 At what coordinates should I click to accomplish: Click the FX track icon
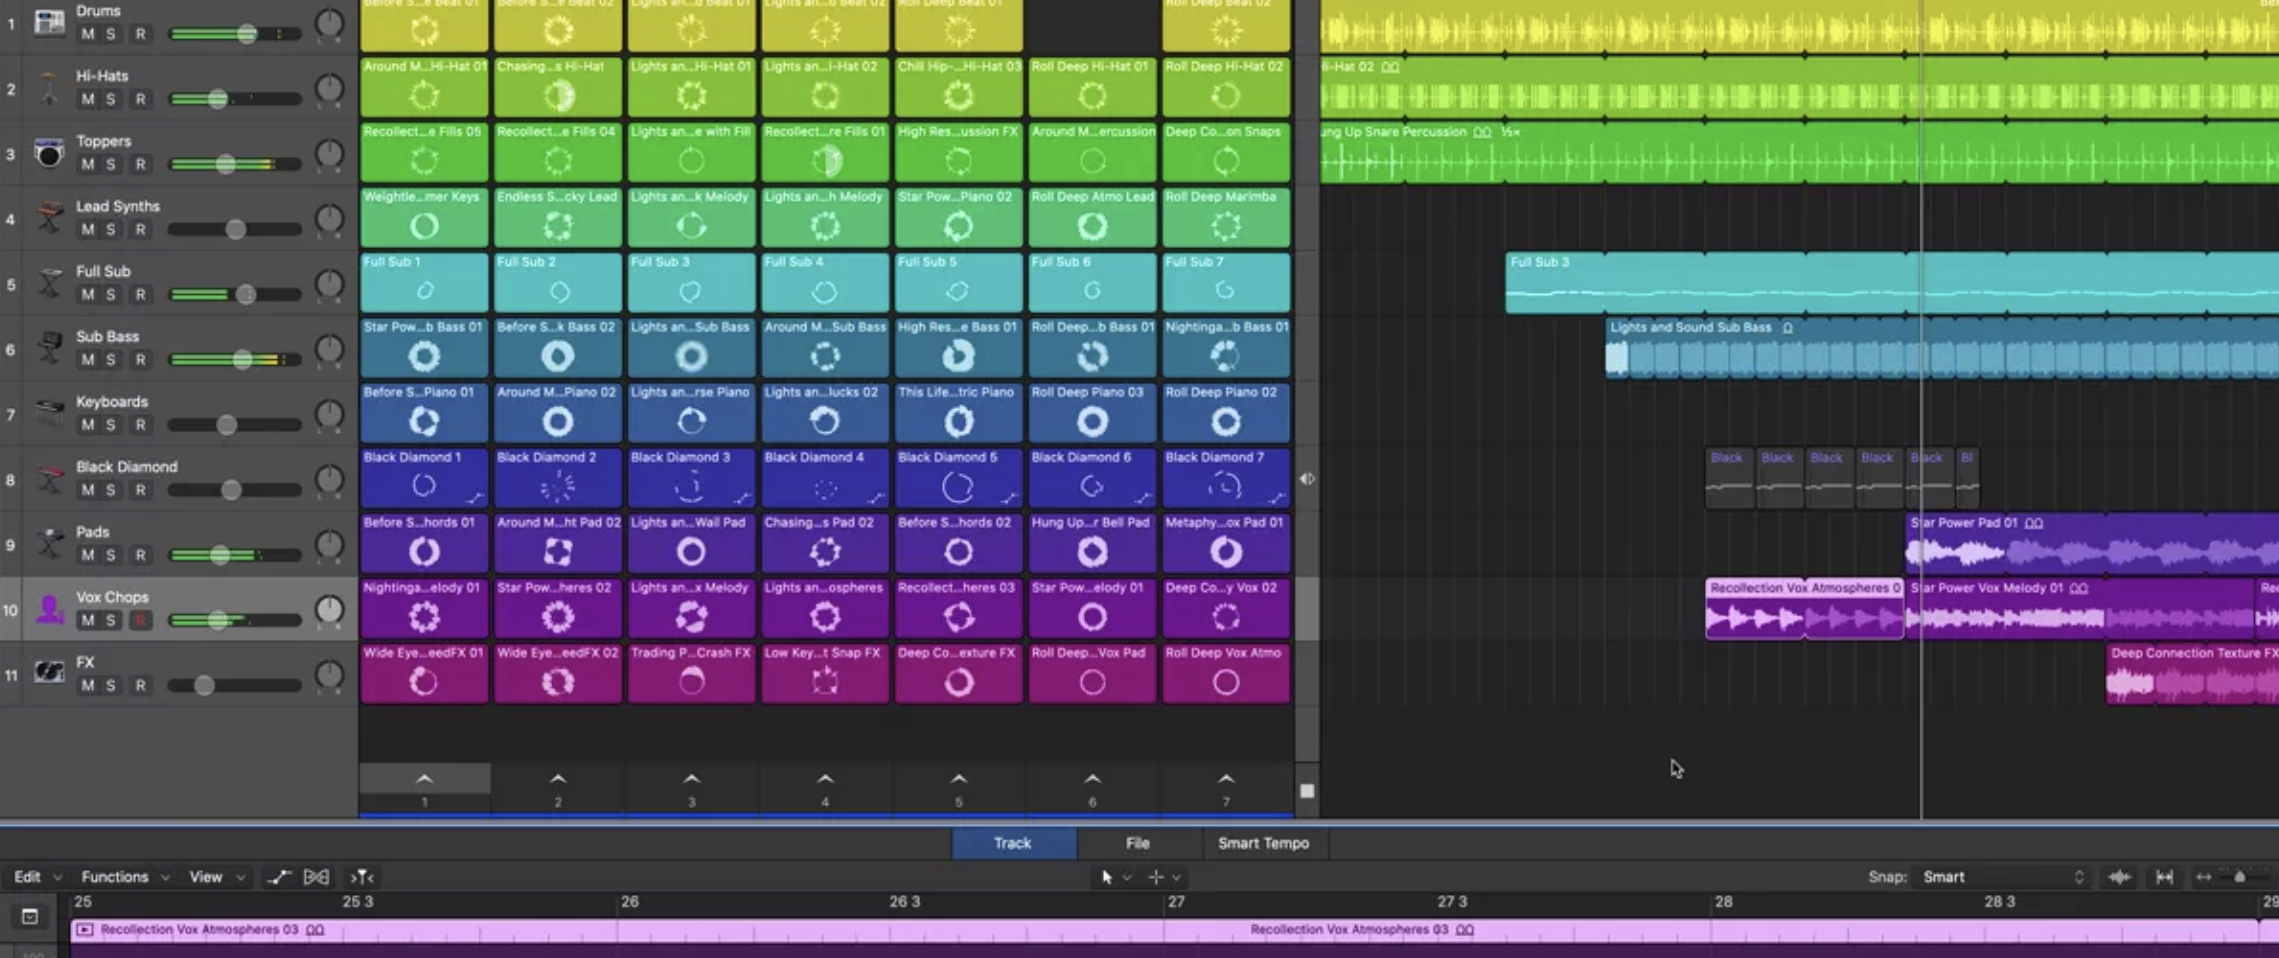tap(48, 673)
